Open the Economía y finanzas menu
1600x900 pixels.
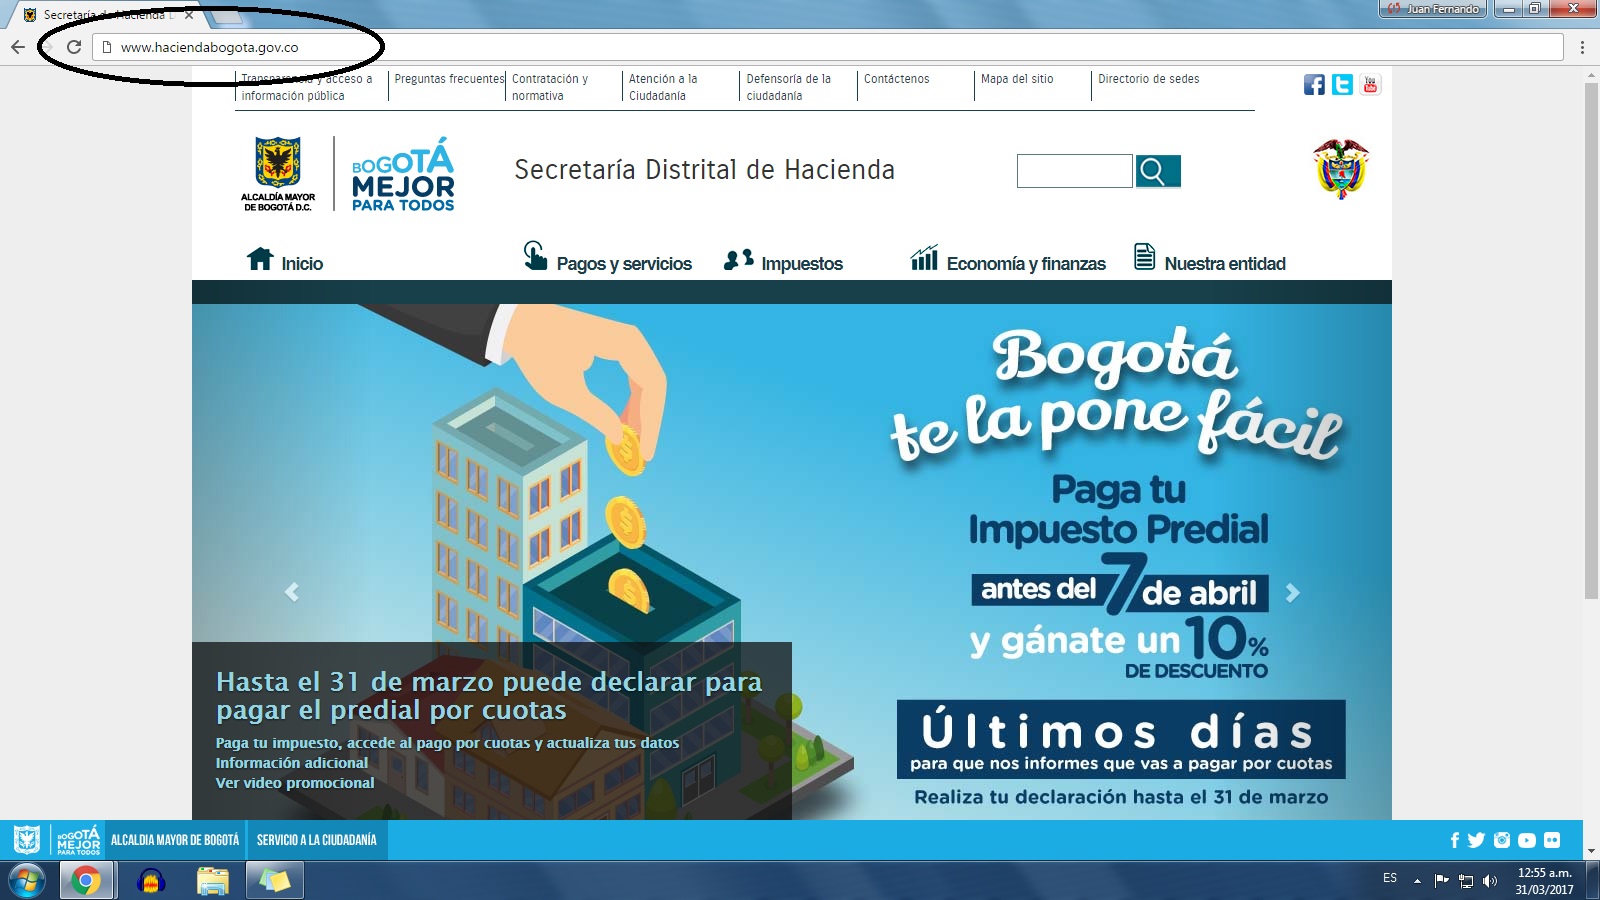(1026, 264)
